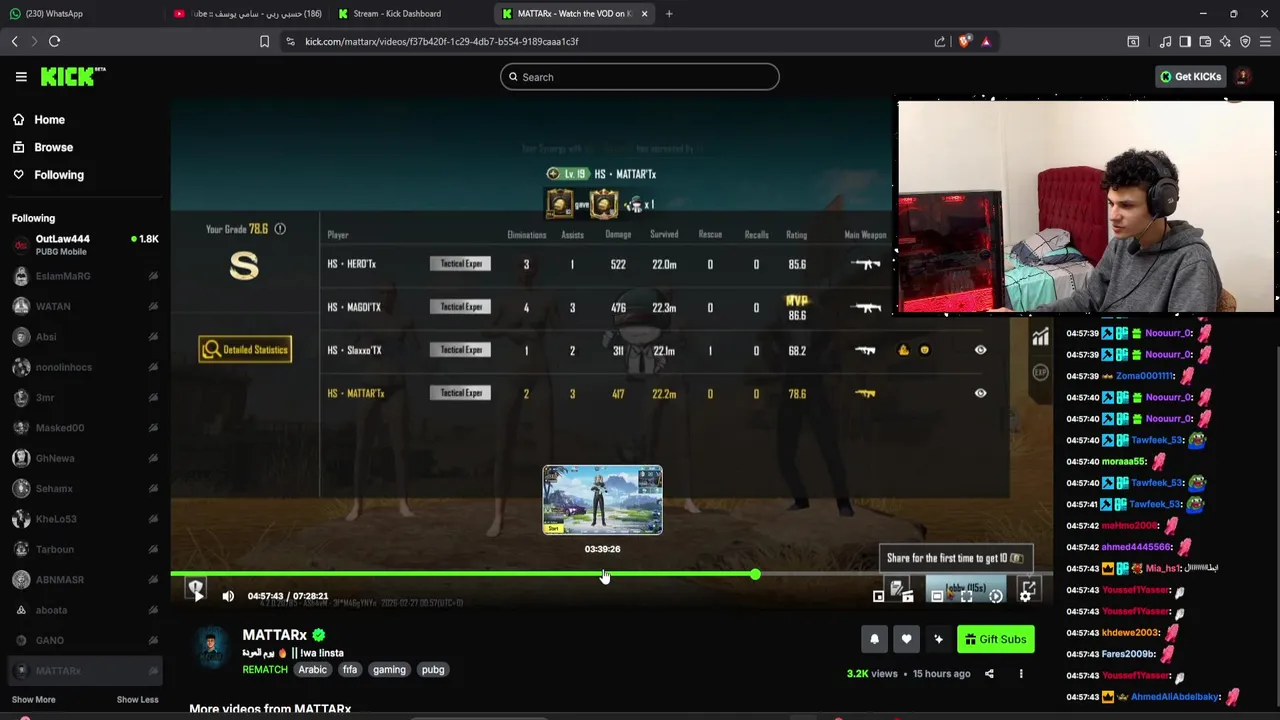
Task: Mute the video with speaker icon
Action: click(228, 596)
